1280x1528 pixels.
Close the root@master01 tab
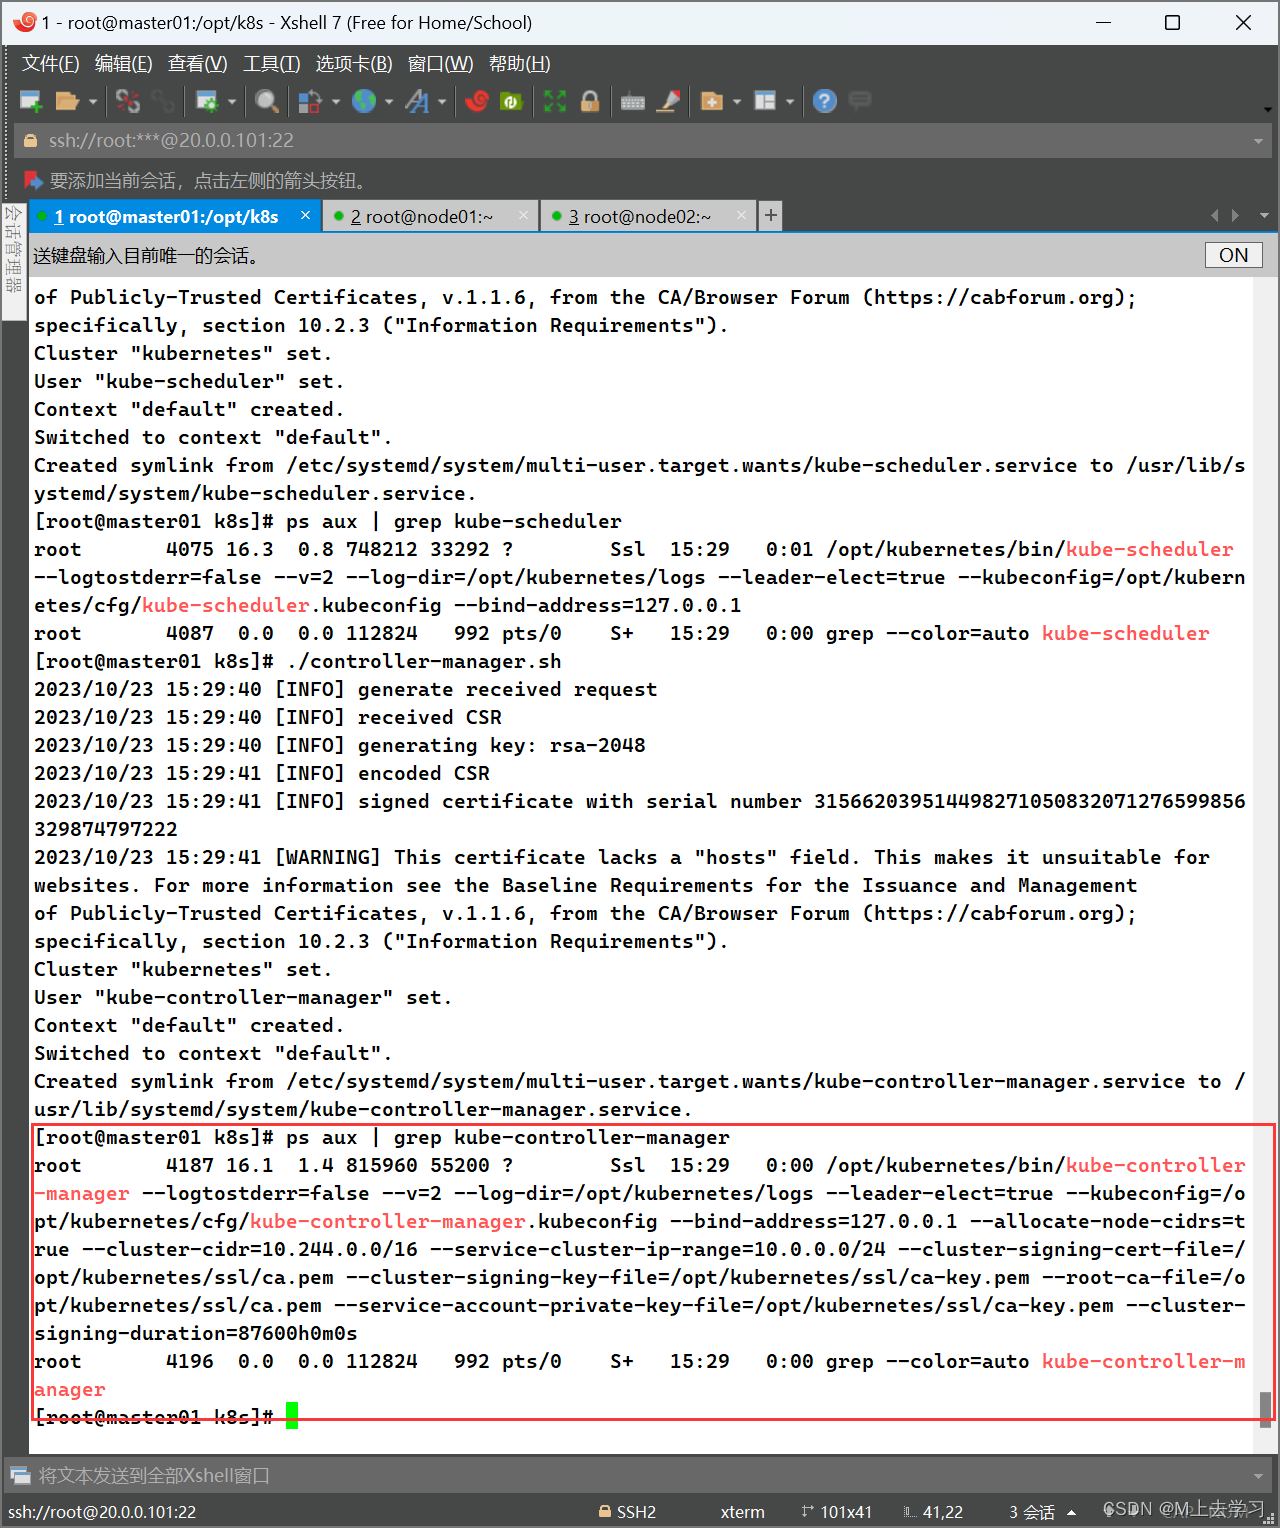pos(305,216)
